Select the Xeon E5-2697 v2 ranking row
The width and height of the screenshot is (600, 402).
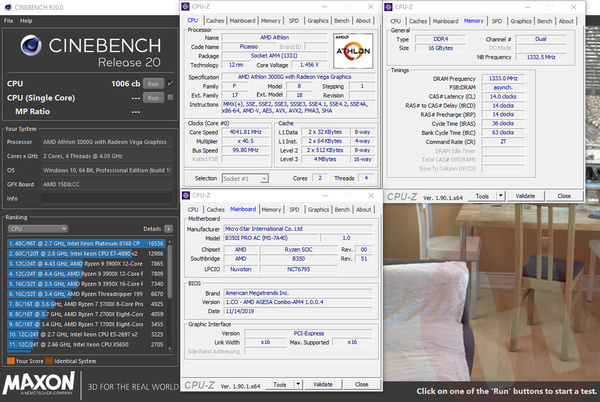(86, 334)
